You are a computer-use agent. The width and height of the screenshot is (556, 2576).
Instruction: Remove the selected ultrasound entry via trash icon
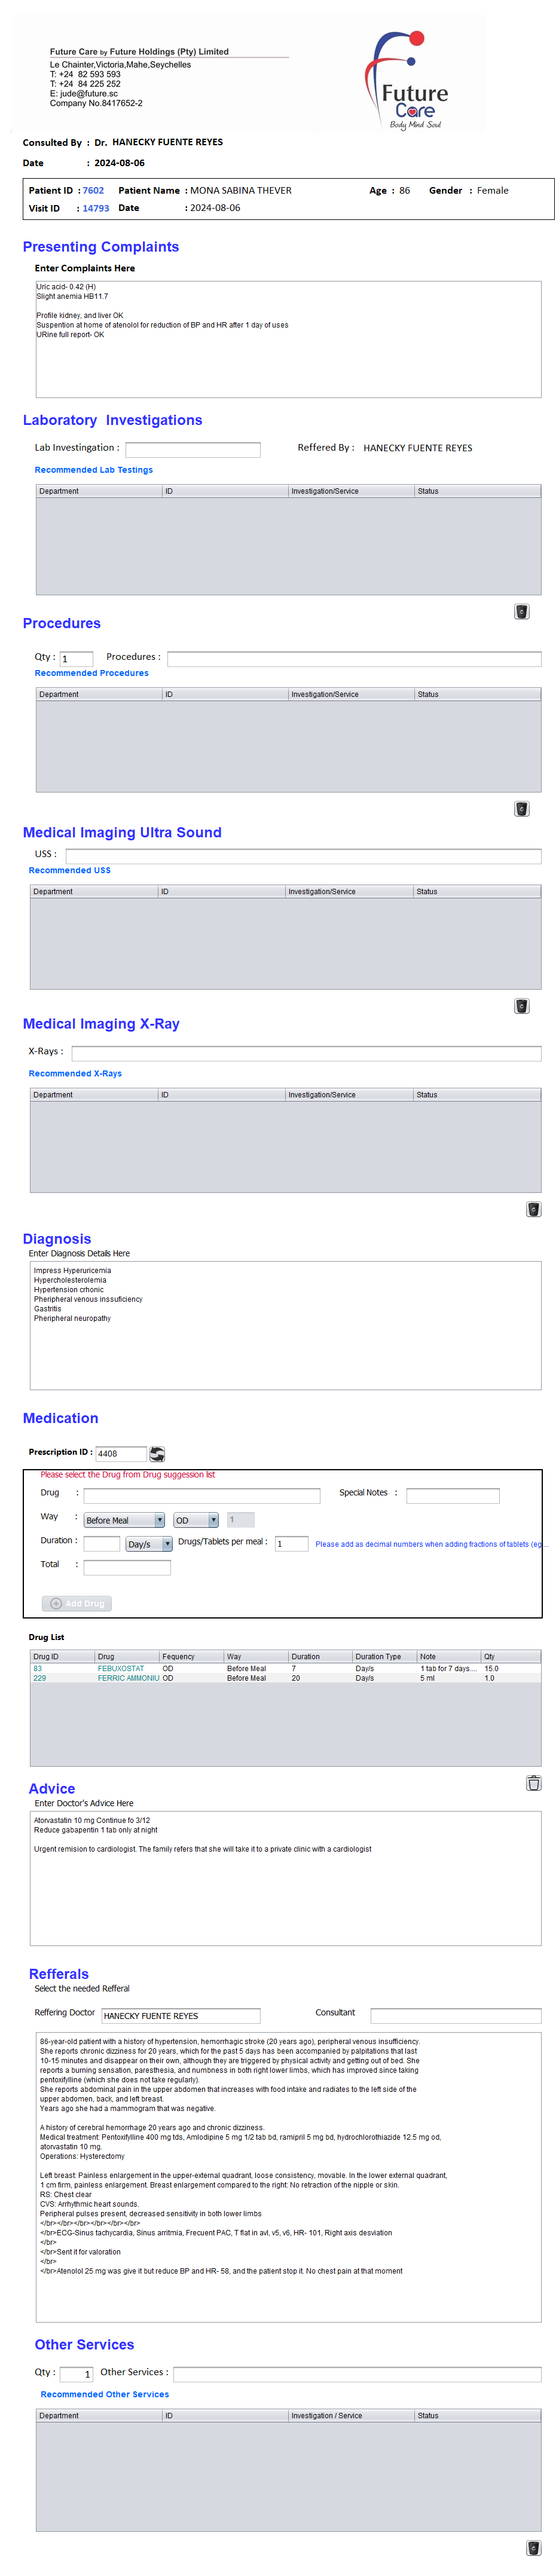coord(521,1005)
